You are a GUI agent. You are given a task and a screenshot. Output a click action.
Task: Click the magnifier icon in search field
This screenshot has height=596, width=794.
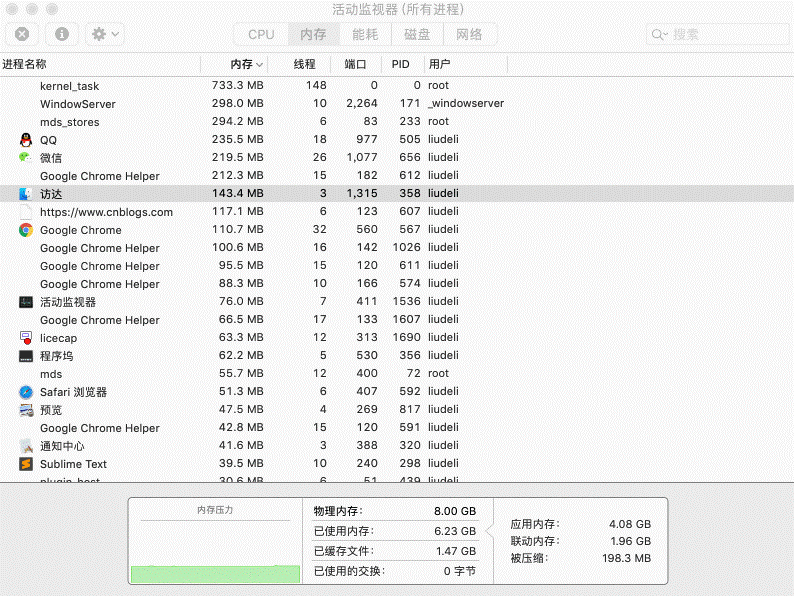(x=659, y=34)
